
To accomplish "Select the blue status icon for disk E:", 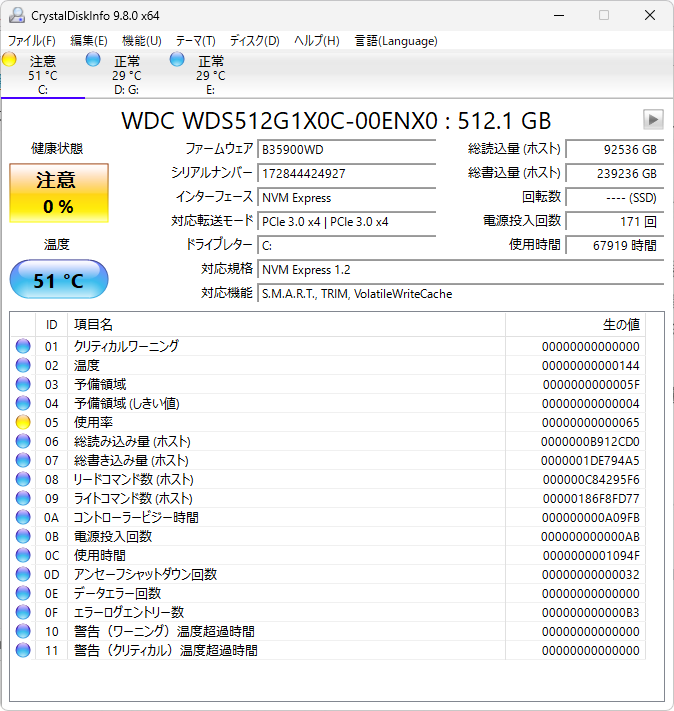I will click(178, 60).
